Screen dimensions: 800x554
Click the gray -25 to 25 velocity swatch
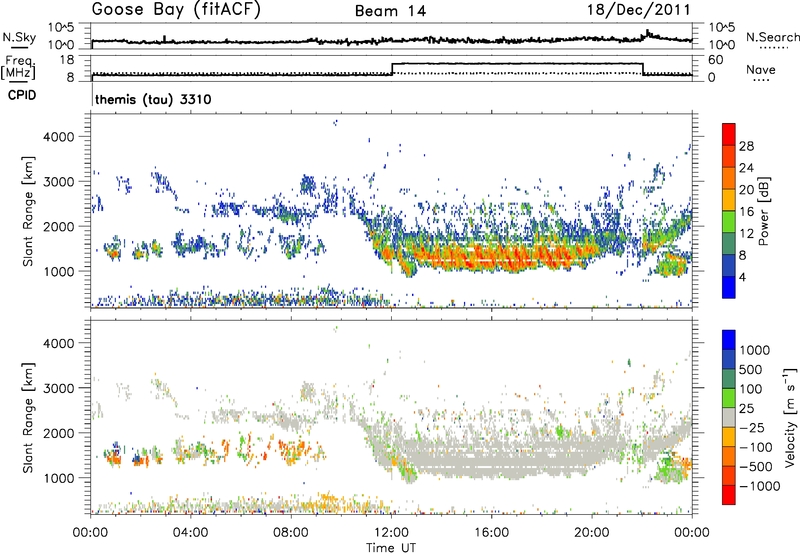(729, 418)
